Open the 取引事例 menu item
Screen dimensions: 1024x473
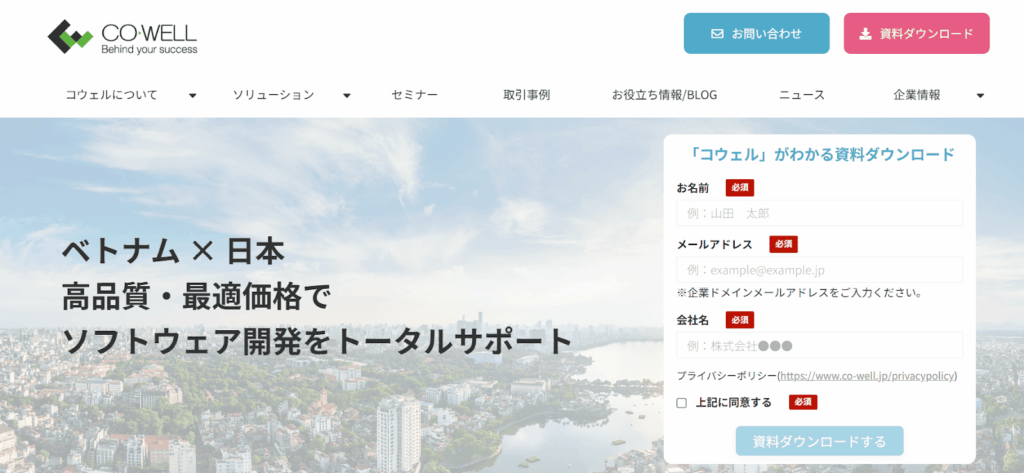click(526, 95)
